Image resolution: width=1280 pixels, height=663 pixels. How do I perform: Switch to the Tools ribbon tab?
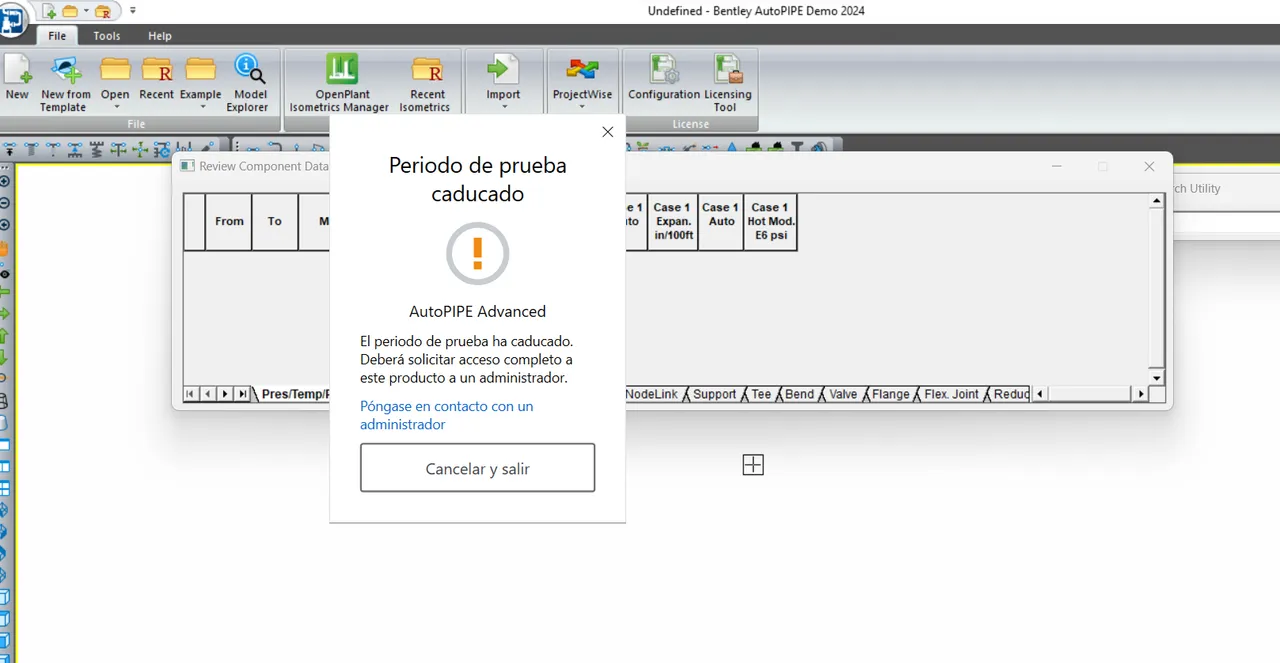107,36
